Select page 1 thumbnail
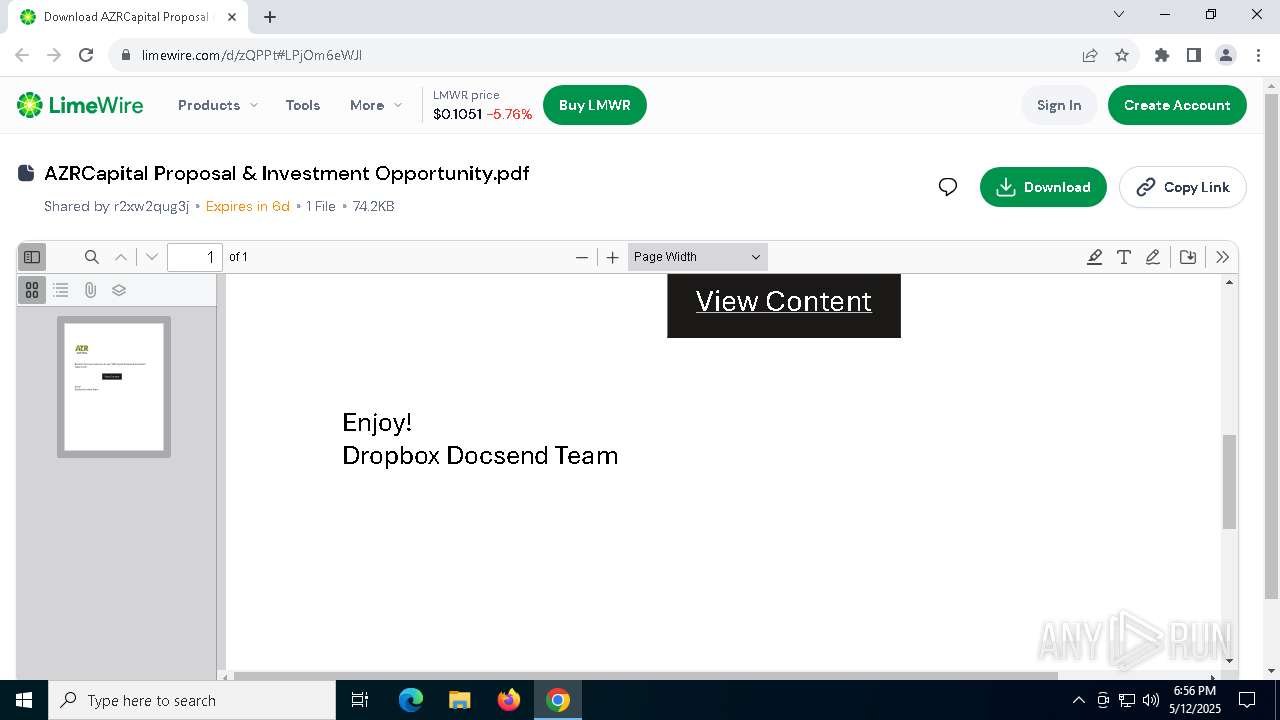Screen dimensions: 1280x720 [114, 387]
